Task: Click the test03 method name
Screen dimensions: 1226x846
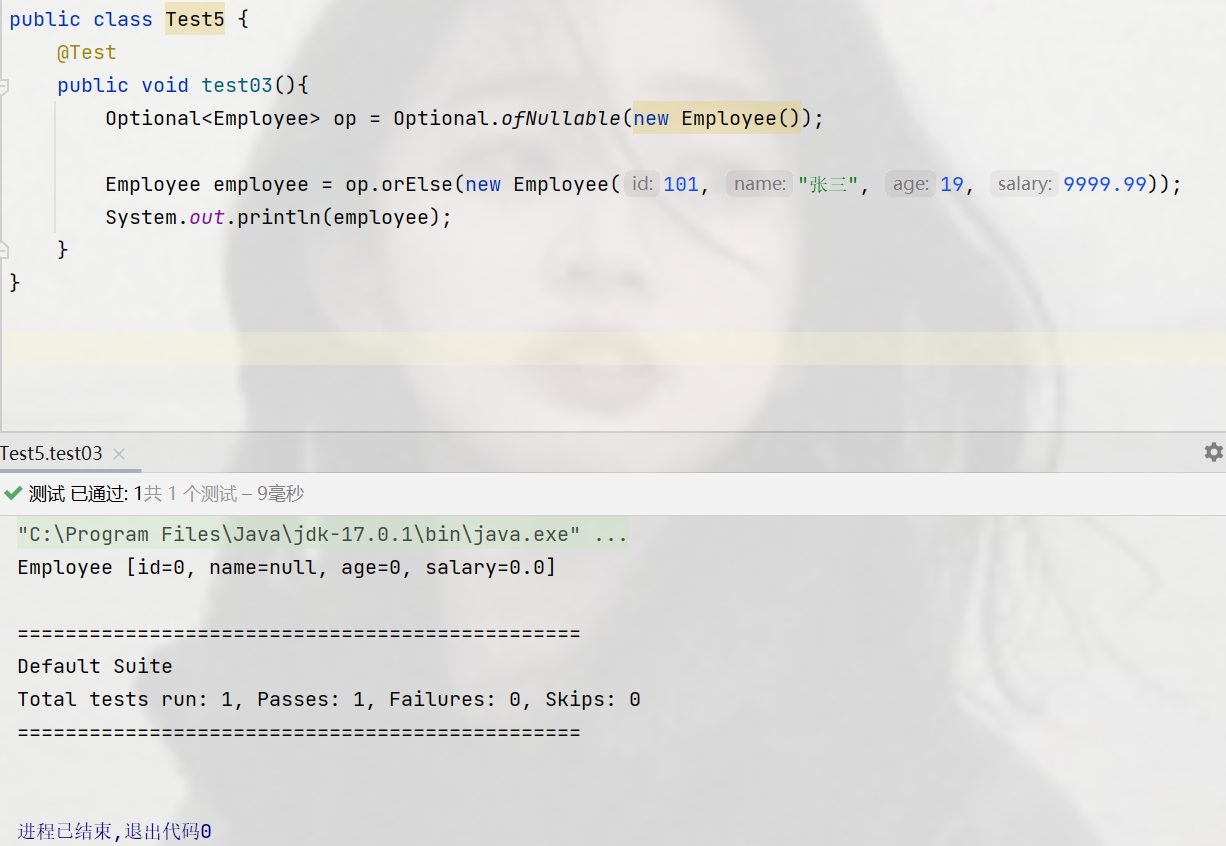Action: coord(237,86)
